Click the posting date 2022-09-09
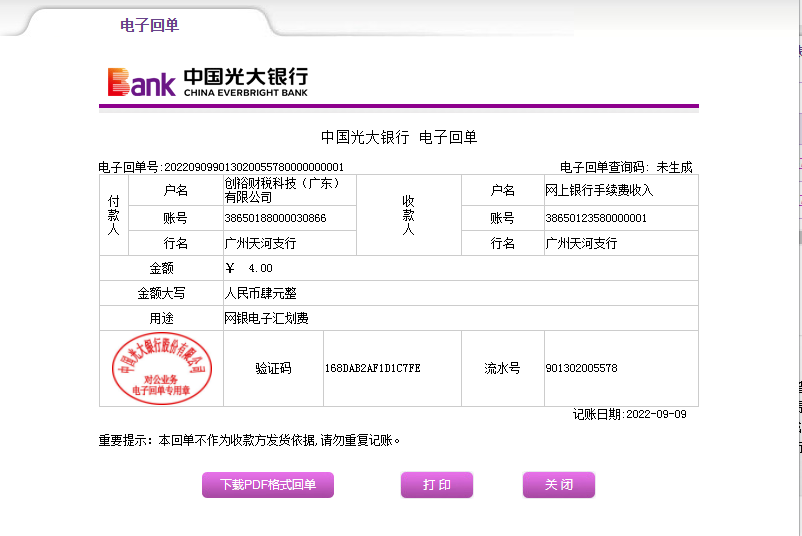Viewport: 802px width, 536px height. pyautogui.click(x=655, y=414)
